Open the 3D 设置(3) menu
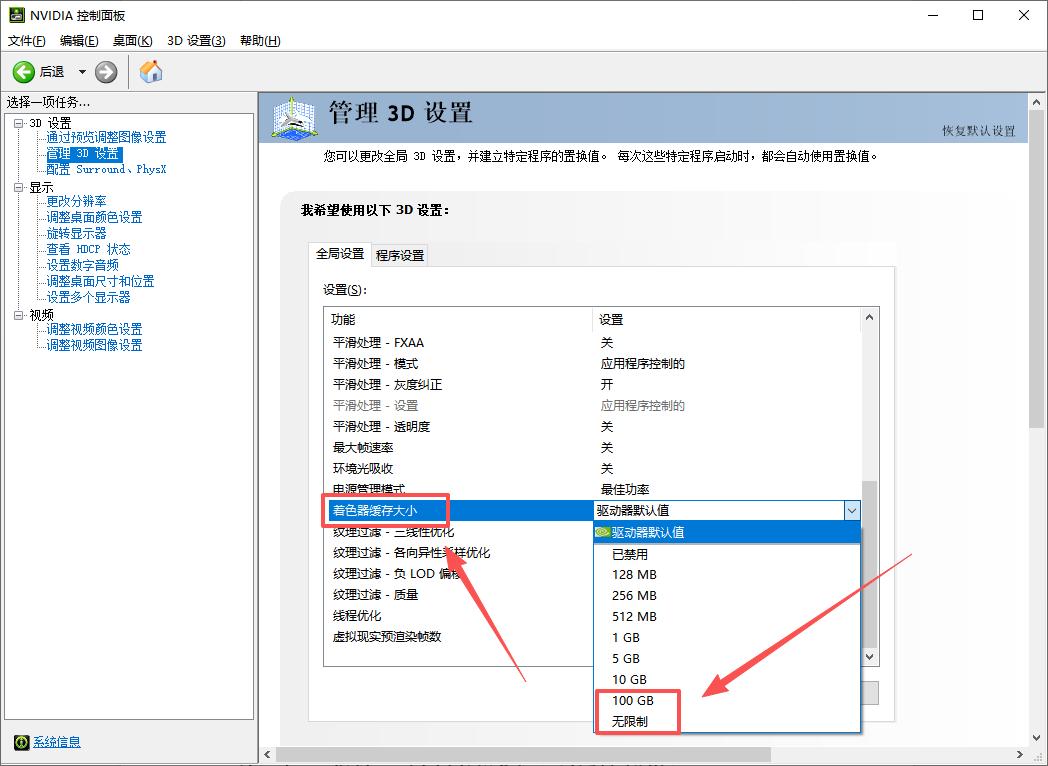1048x766 pixels. 196,41
